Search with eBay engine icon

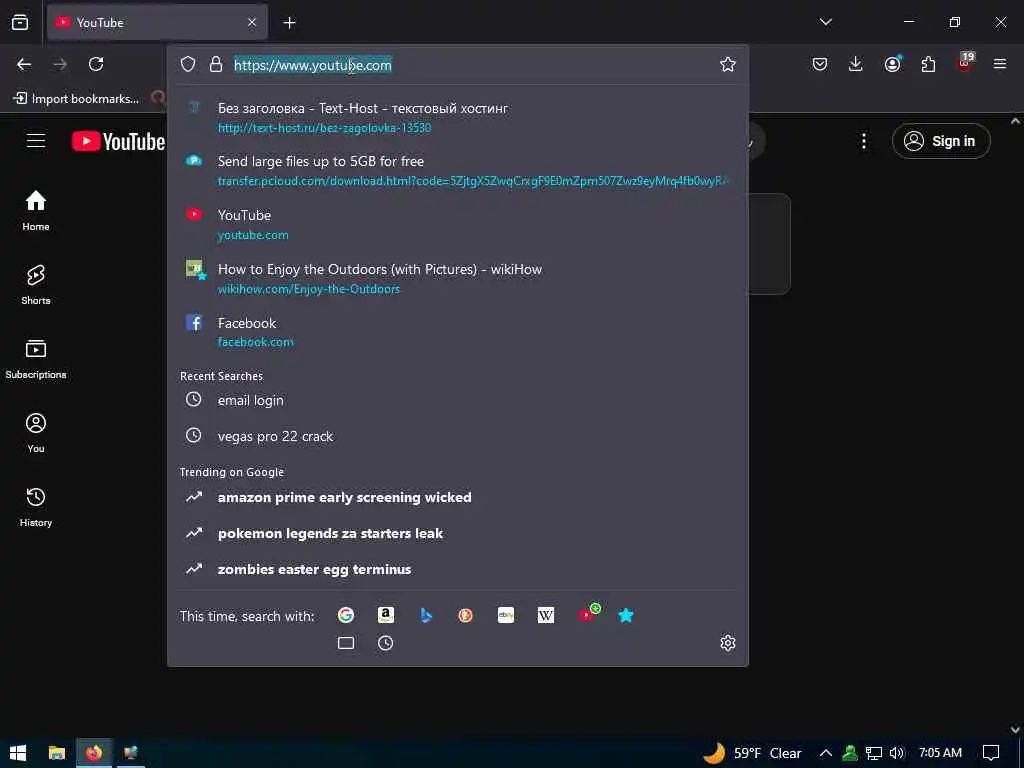pyautogui.click(x=505, y=615)
